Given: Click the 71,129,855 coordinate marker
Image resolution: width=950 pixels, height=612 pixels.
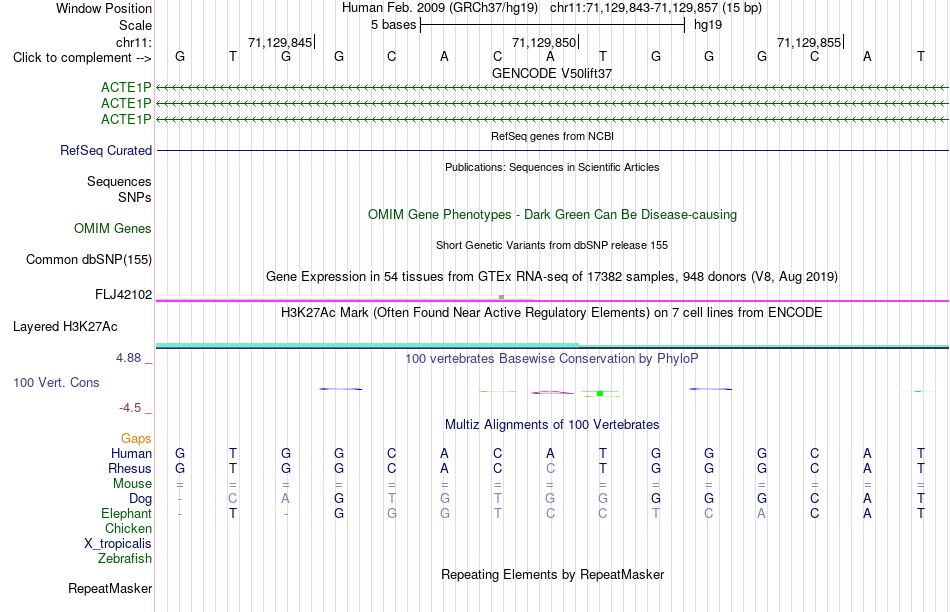Looking at the screenshot, I should click(x=809, y=42).
